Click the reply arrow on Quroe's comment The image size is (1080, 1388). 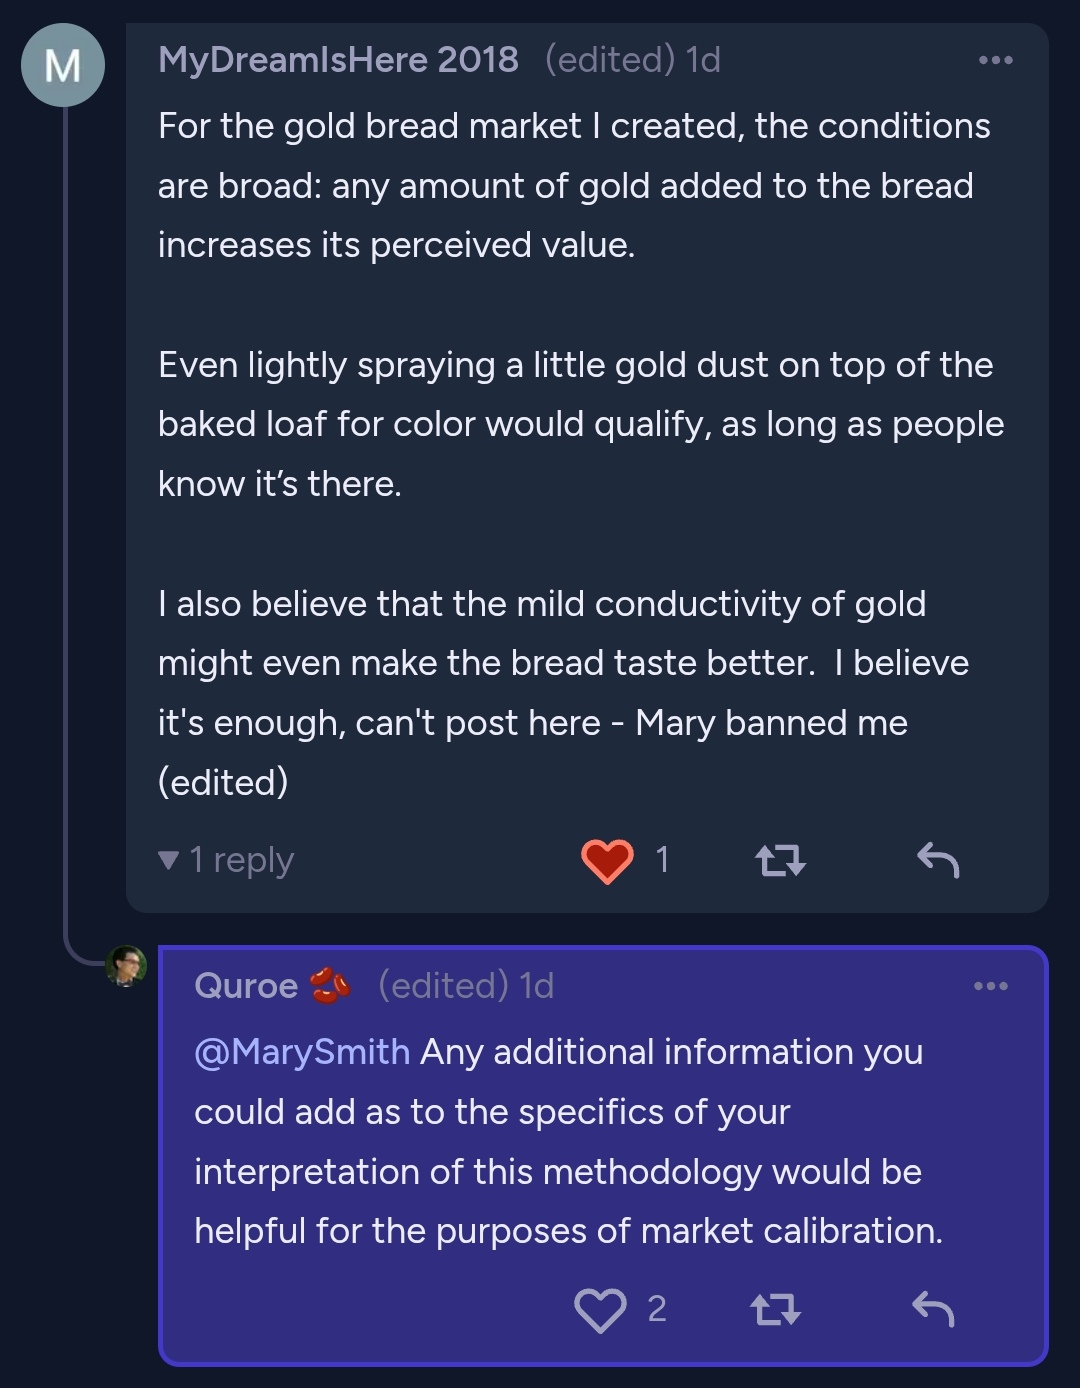pyautogui.click(x=933, y=1309)
